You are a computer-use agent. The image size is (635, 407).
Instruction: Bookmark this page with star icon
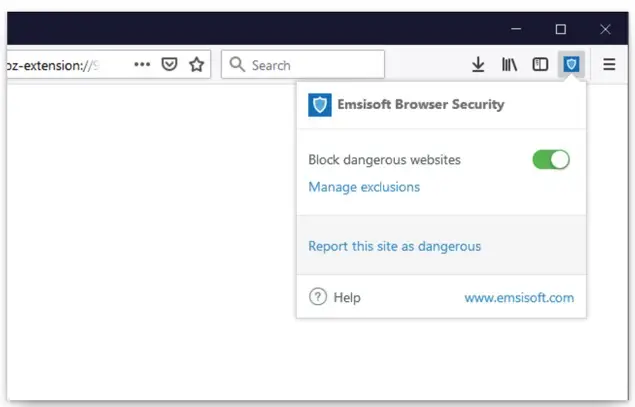[197, 64]
